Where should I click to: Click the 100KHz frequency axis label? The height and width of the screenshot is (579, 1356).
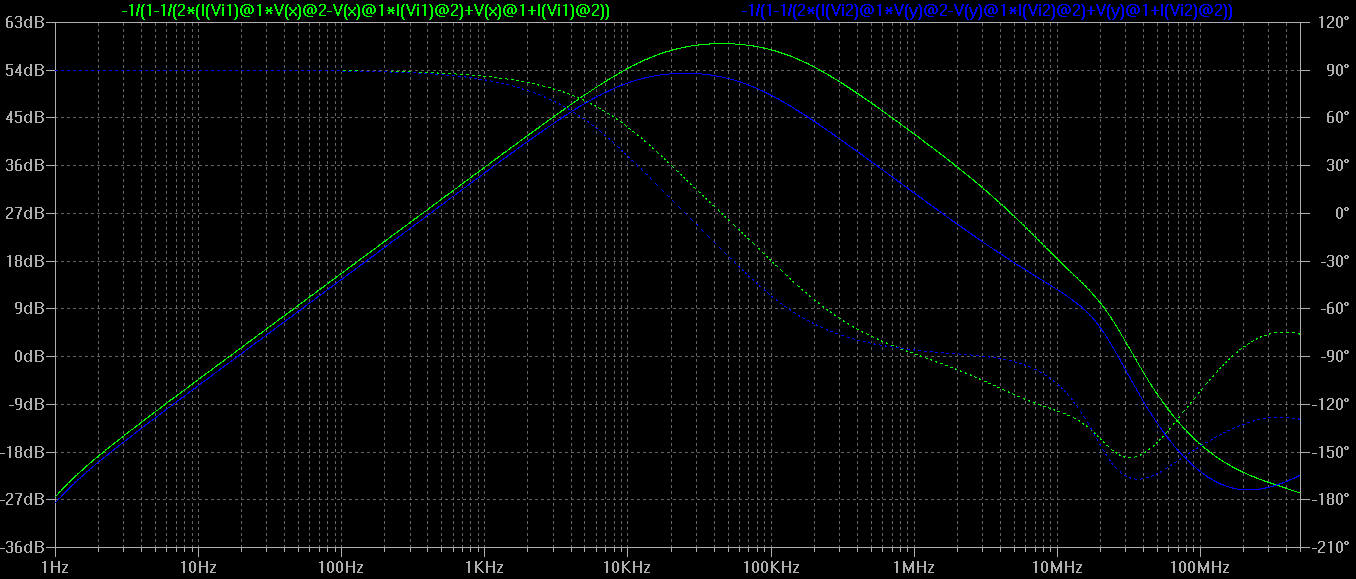(x=770, y=568)
